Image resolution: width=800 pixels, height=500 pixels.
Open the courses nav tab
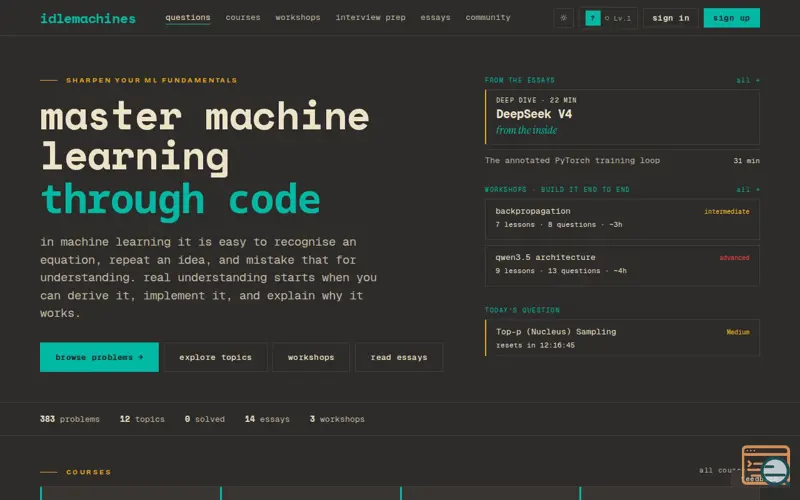[243, 17]
